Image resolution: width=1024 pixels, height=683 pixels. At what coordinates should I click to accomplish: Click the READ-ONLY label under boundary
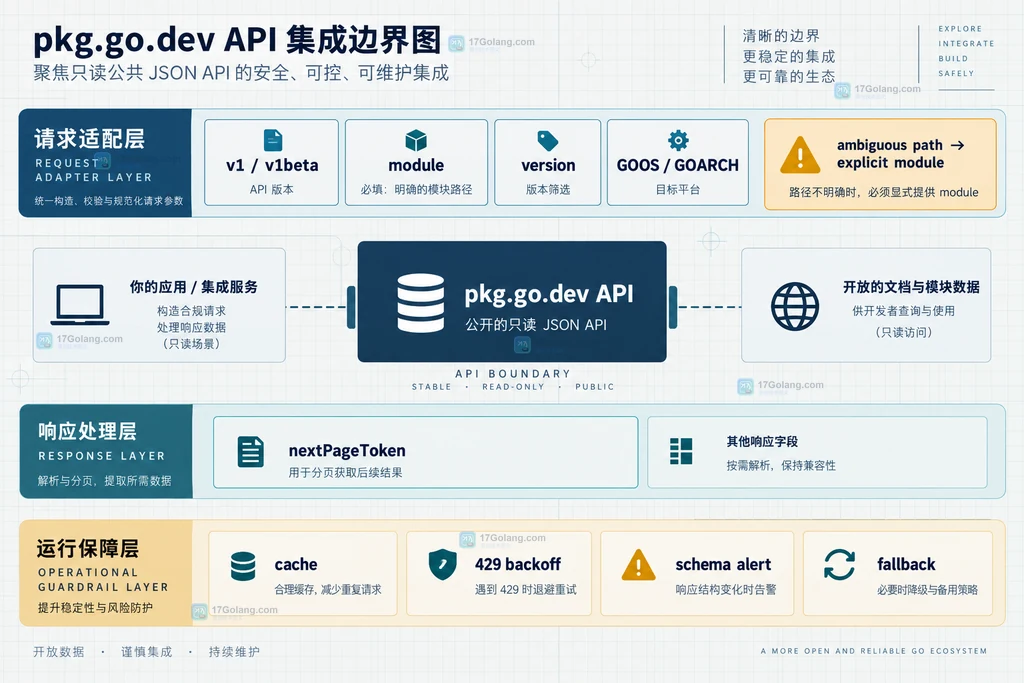pyautogui.click(x=513, y=387)
